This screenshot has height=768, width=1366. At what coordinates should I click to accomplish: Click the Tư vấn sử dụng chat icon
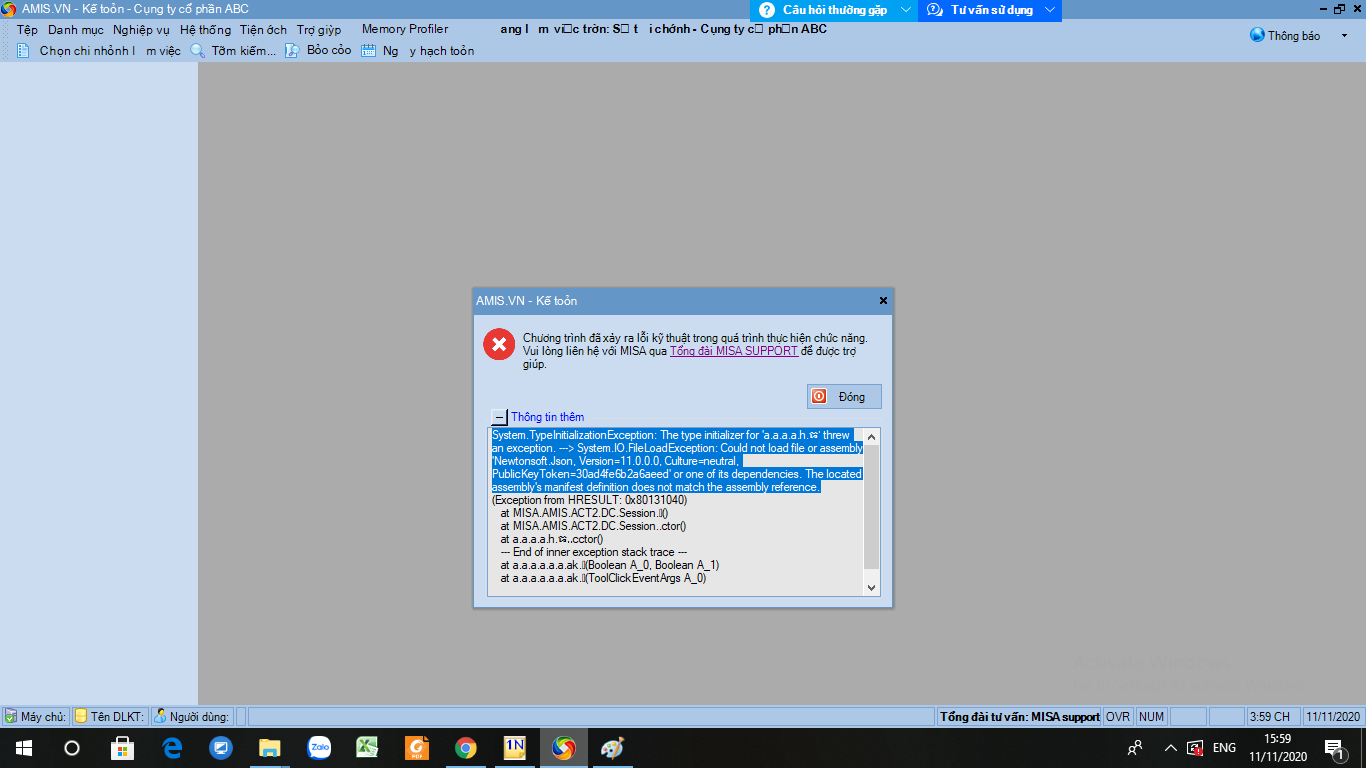[x=935, y=10]
